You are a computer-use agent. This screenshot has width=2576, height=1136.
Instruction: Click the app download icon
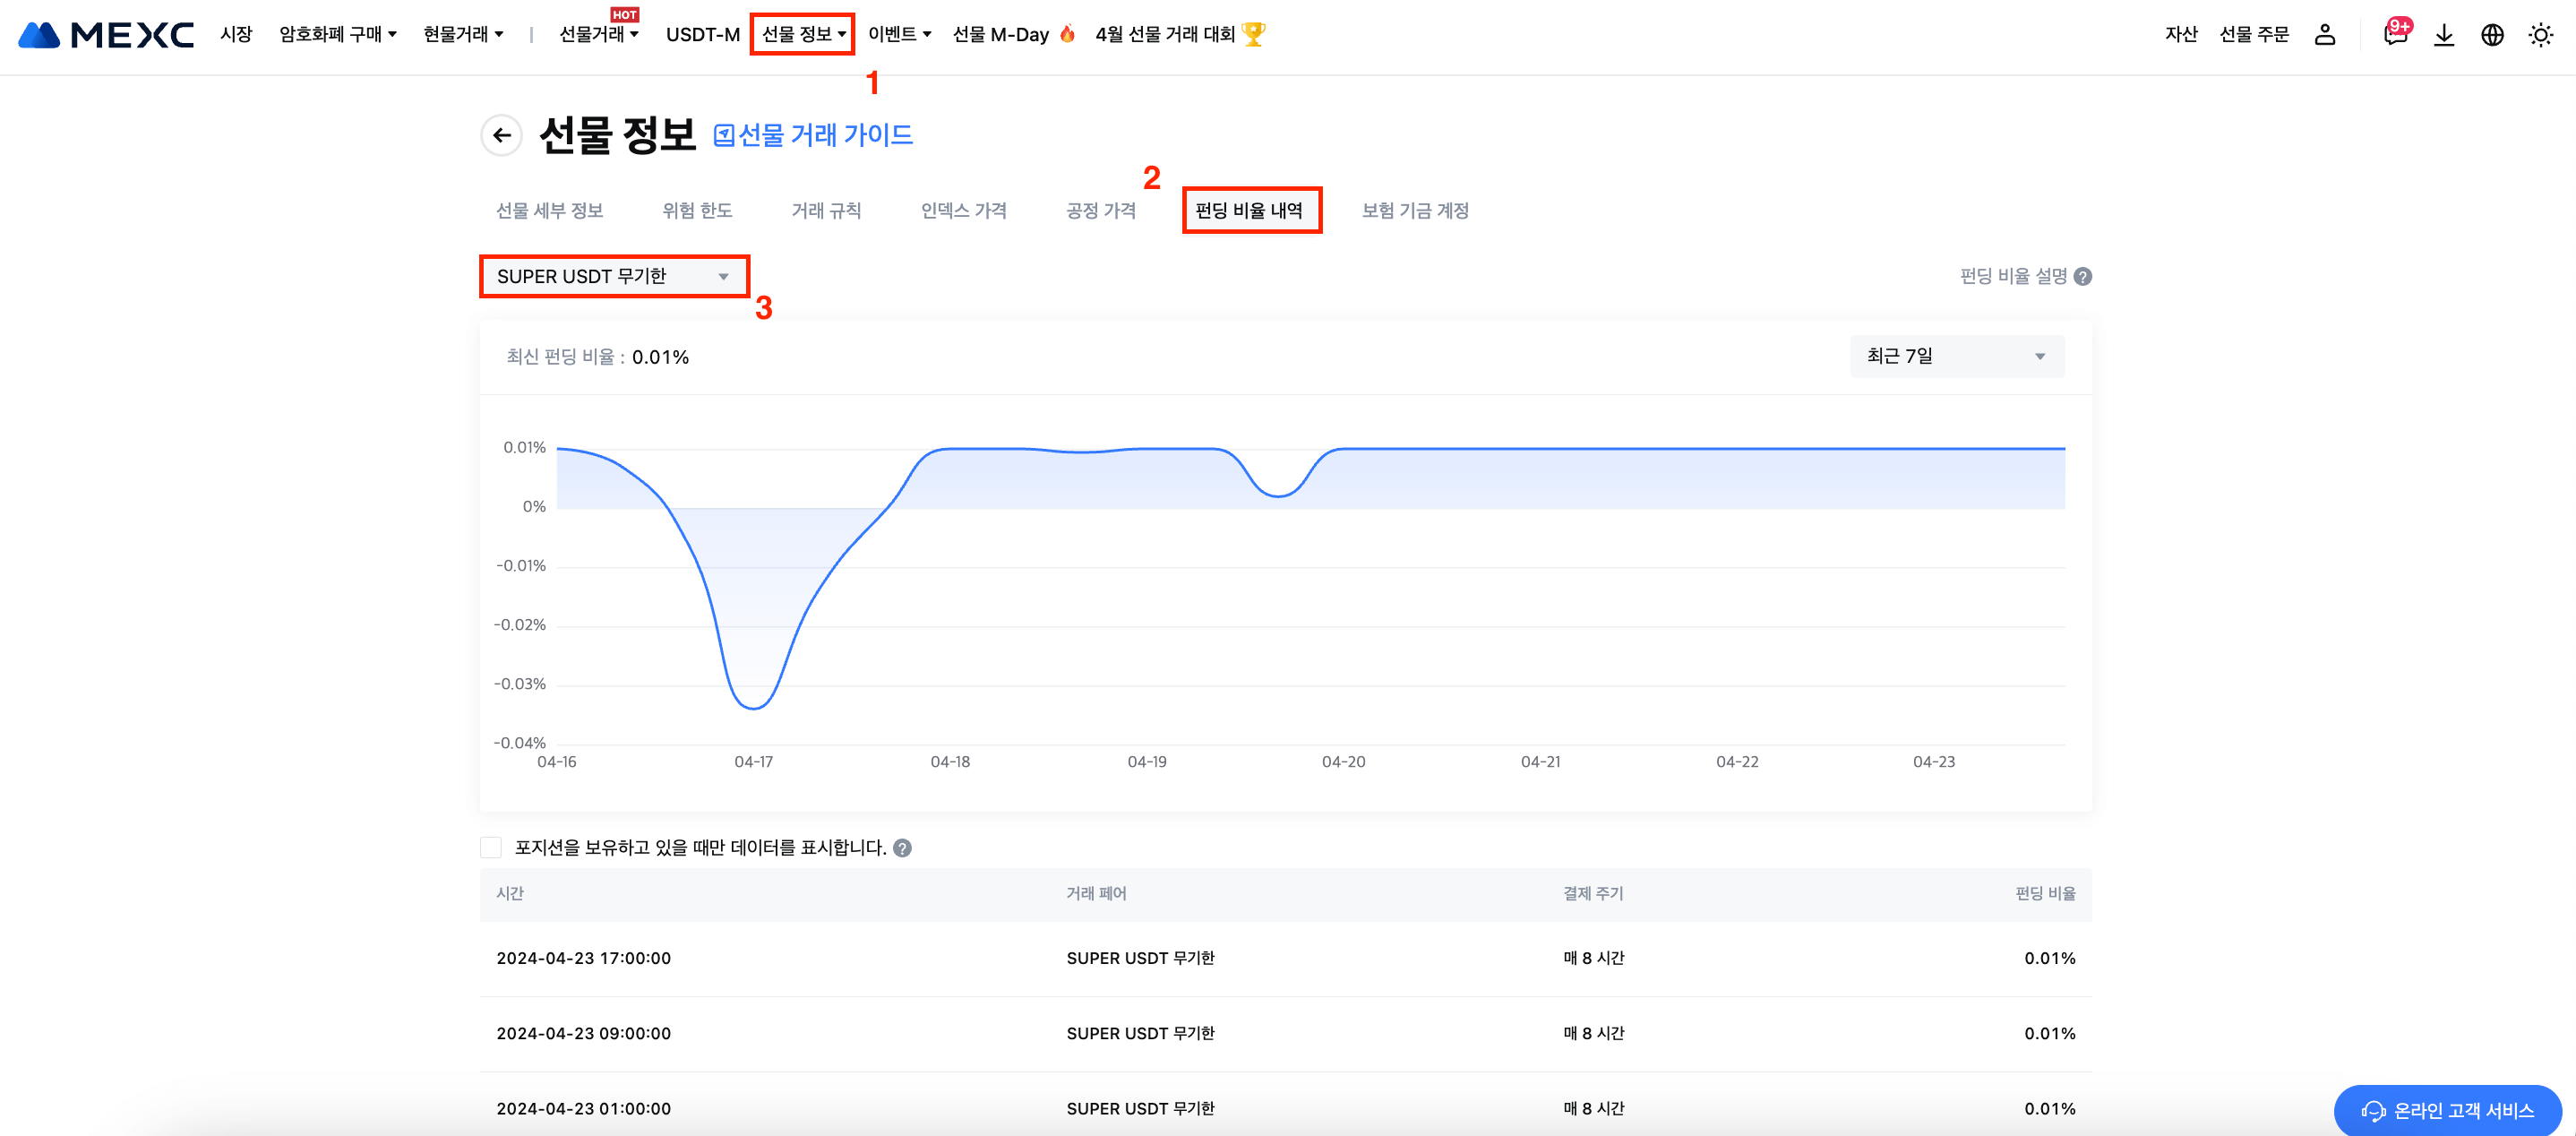tap(2443, 35)
